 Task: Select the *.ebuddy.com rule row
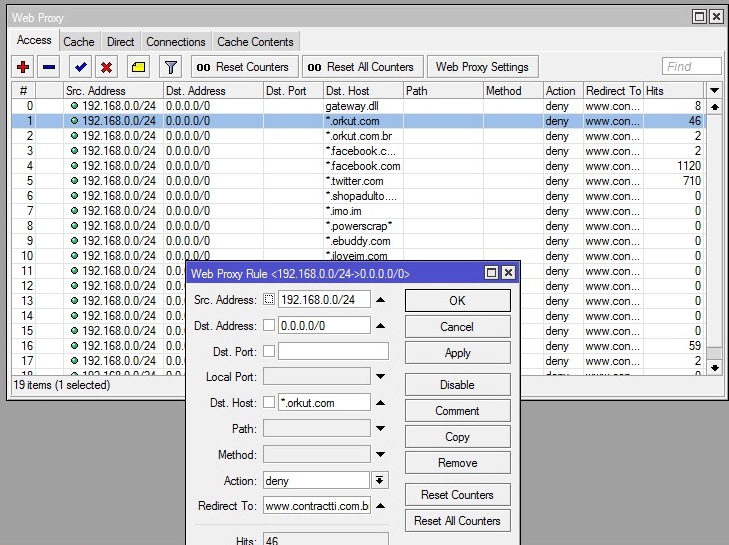358,240
